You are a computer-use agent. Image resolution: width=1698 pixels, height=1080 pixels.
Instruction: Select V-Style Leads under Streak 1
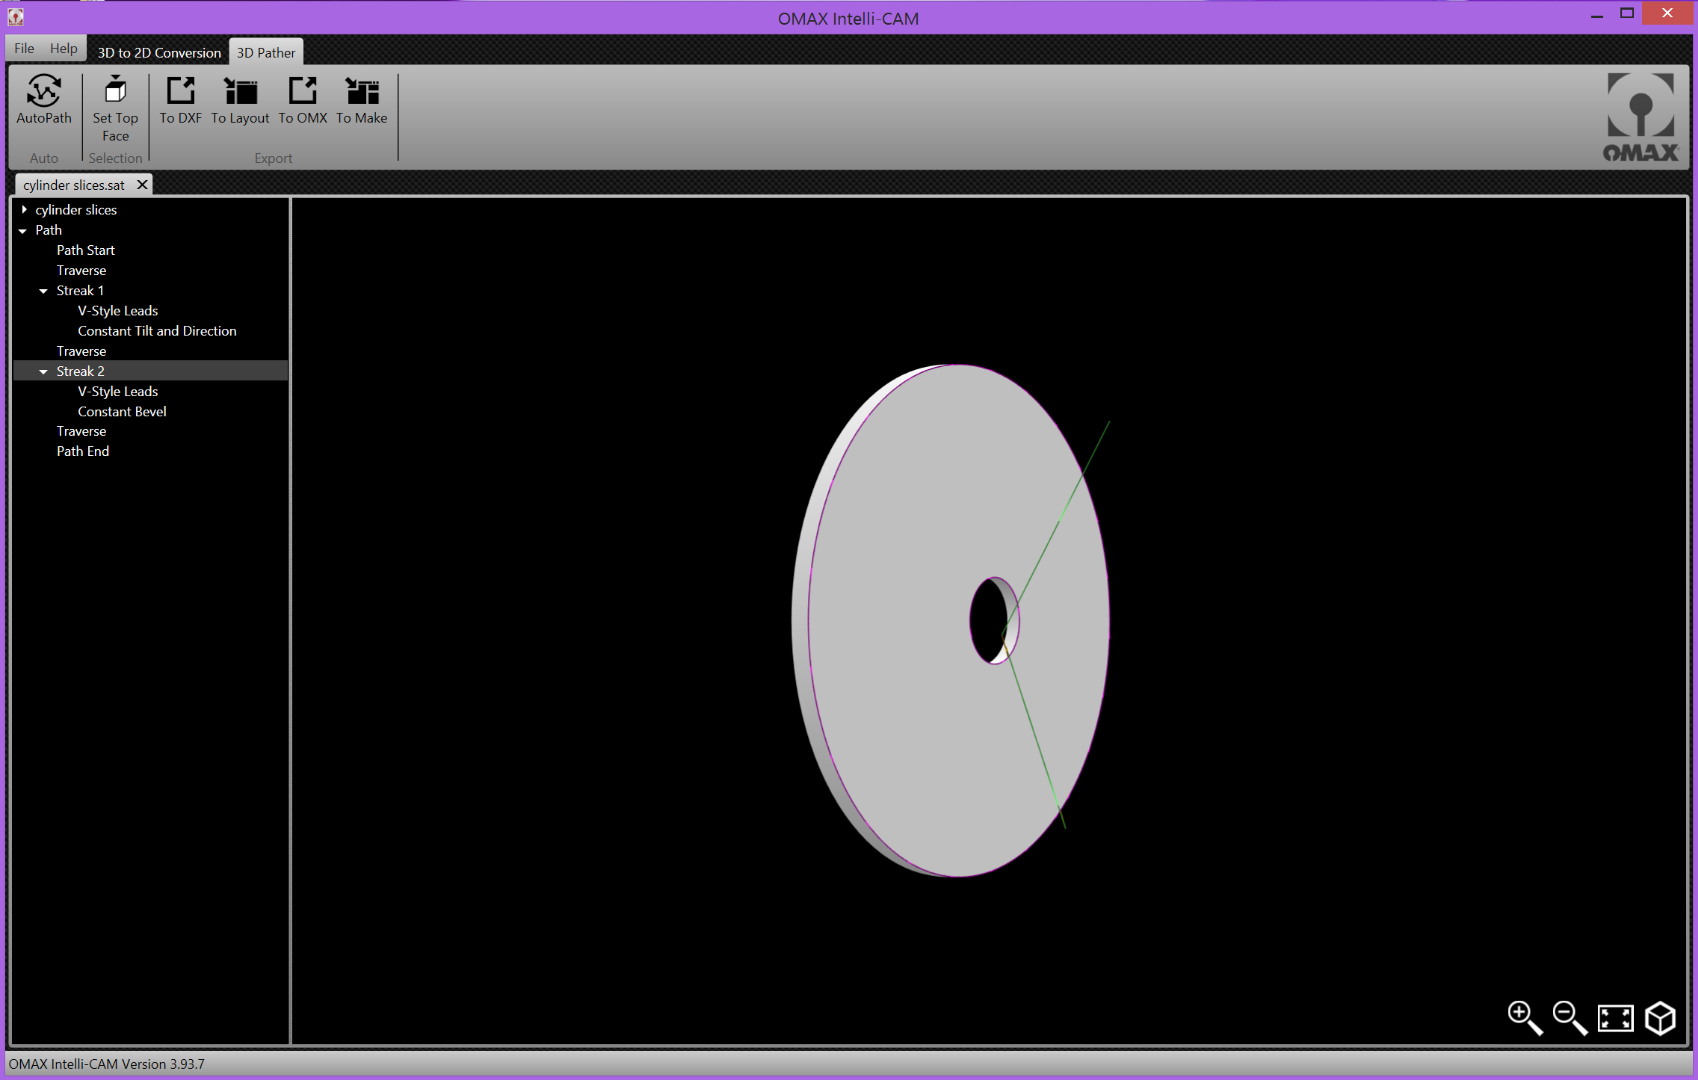click(118, 311)
